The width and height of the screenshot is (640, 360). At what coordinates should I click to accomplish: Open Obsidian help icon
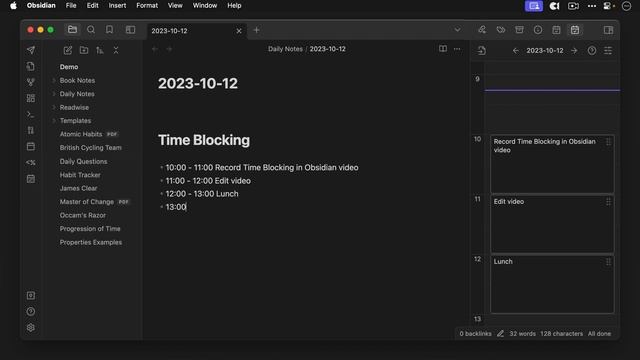point(31,311)
